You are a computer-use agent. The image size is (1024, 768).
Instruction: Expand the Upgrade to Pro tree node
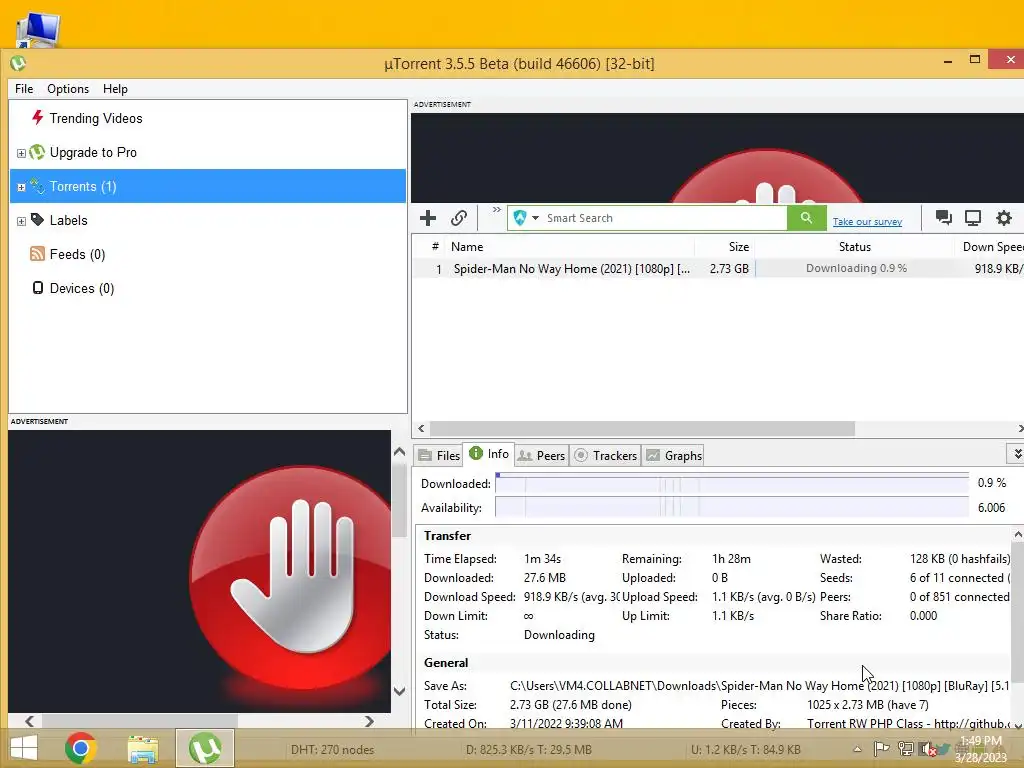(x=21, y=153)
